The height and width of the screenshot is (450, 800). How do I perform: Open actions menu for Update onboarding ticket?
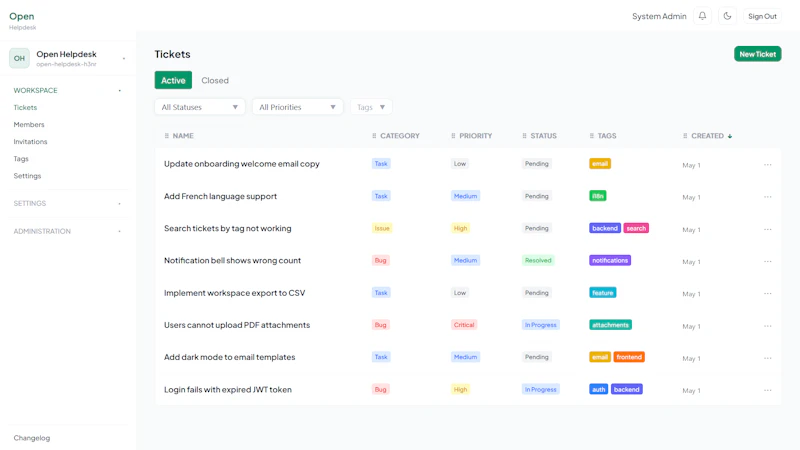tap(768, 165)
